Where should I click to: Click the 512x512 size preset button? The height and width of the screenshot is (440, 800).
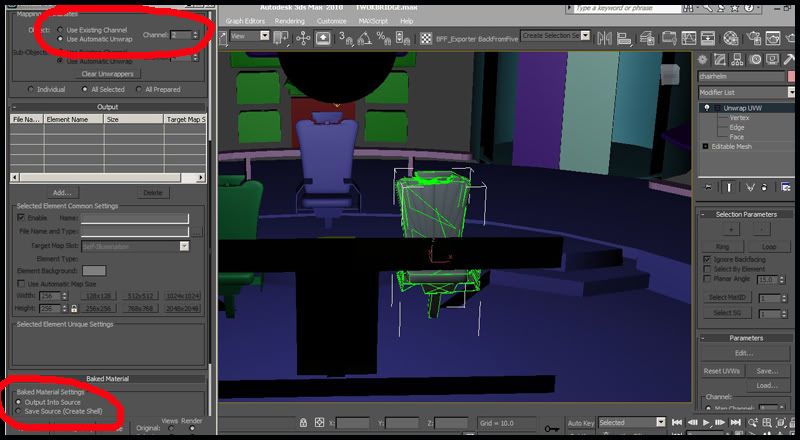coord(140,296)
